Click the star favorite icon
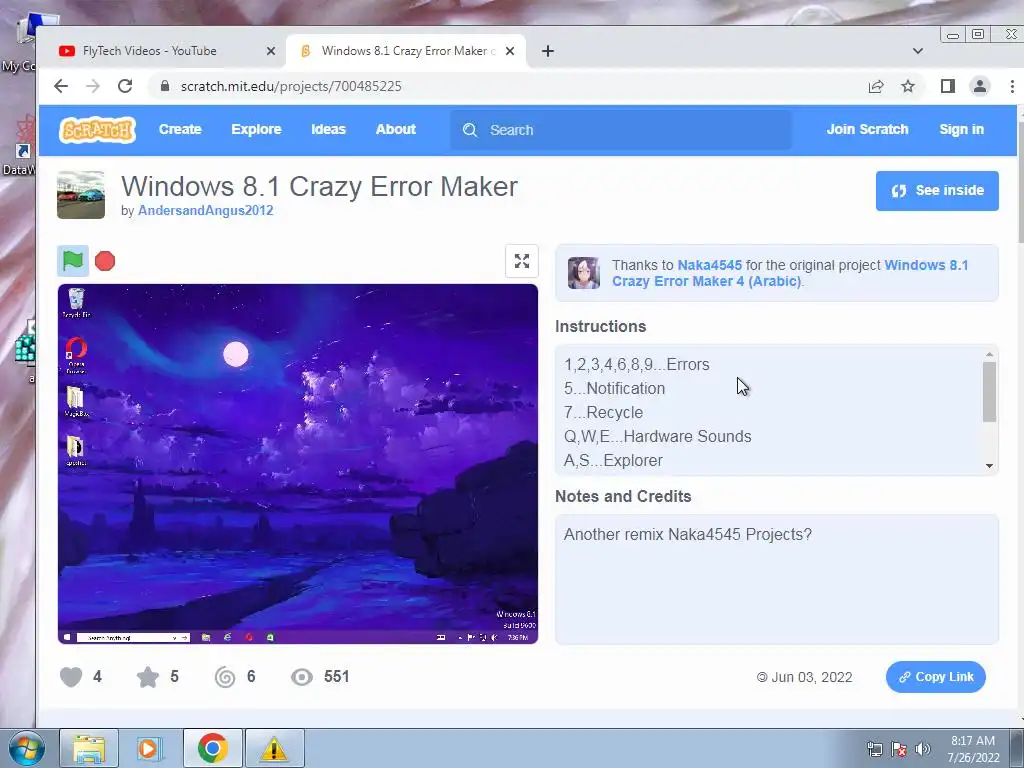The image size is (1024, 768). click(x=148, y=677)
